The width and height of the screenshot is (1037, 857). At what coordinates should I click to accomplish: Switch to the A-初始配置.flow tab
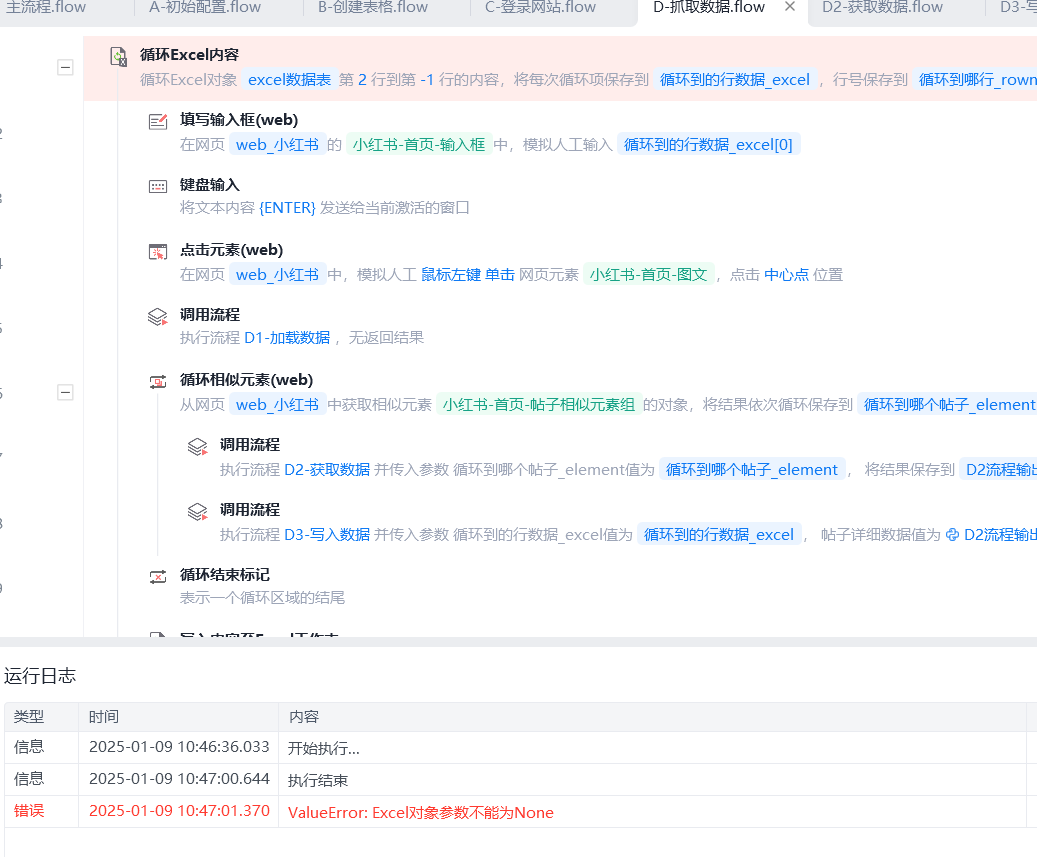[205, 8]
